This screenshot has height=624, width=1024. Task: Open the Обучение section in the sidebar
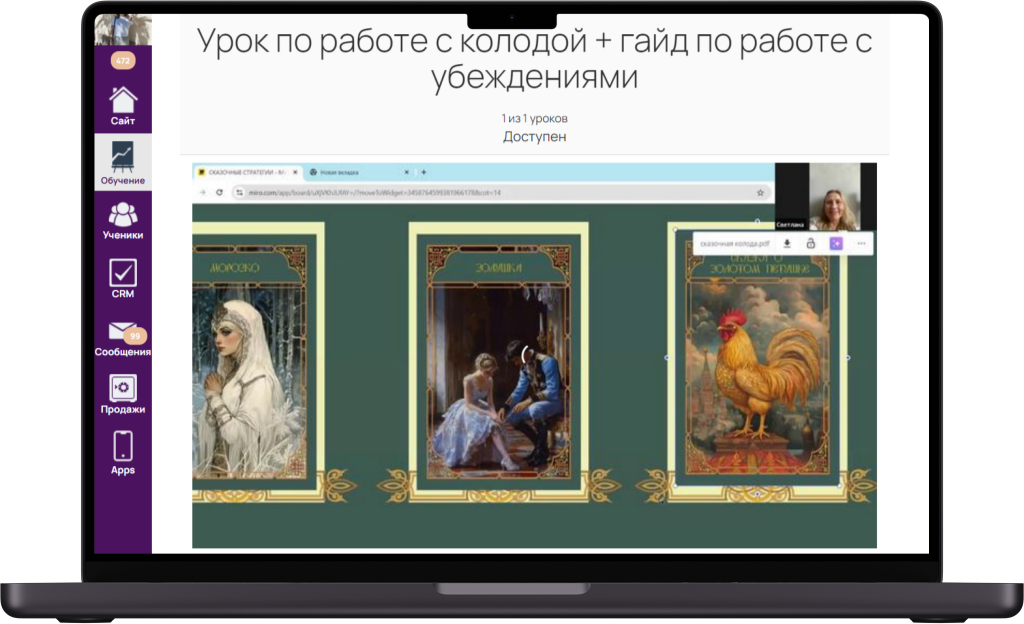point(123,163)
